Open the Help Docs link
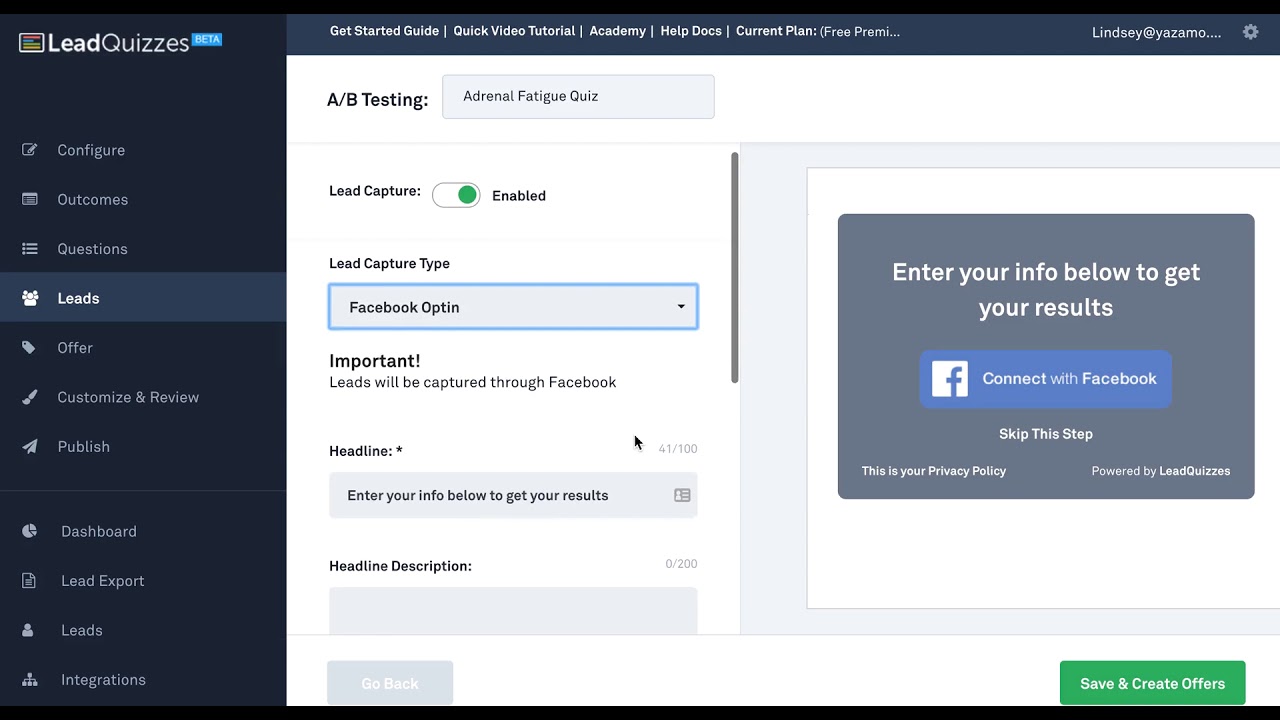The height and width of the screenshot is (720, 1280). click(x=691, y=31)
